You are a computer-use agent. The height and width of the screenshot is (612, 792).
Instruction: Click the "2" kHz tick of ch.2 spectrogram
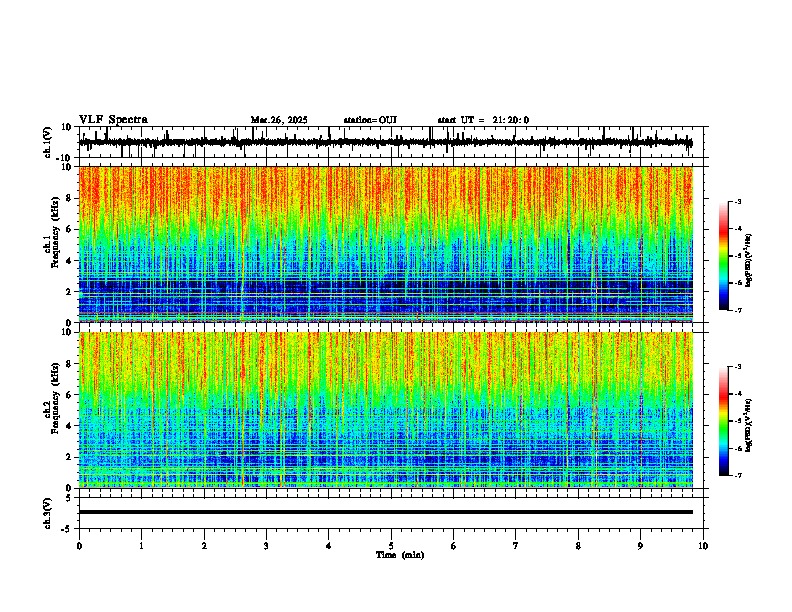coord(70,457)
